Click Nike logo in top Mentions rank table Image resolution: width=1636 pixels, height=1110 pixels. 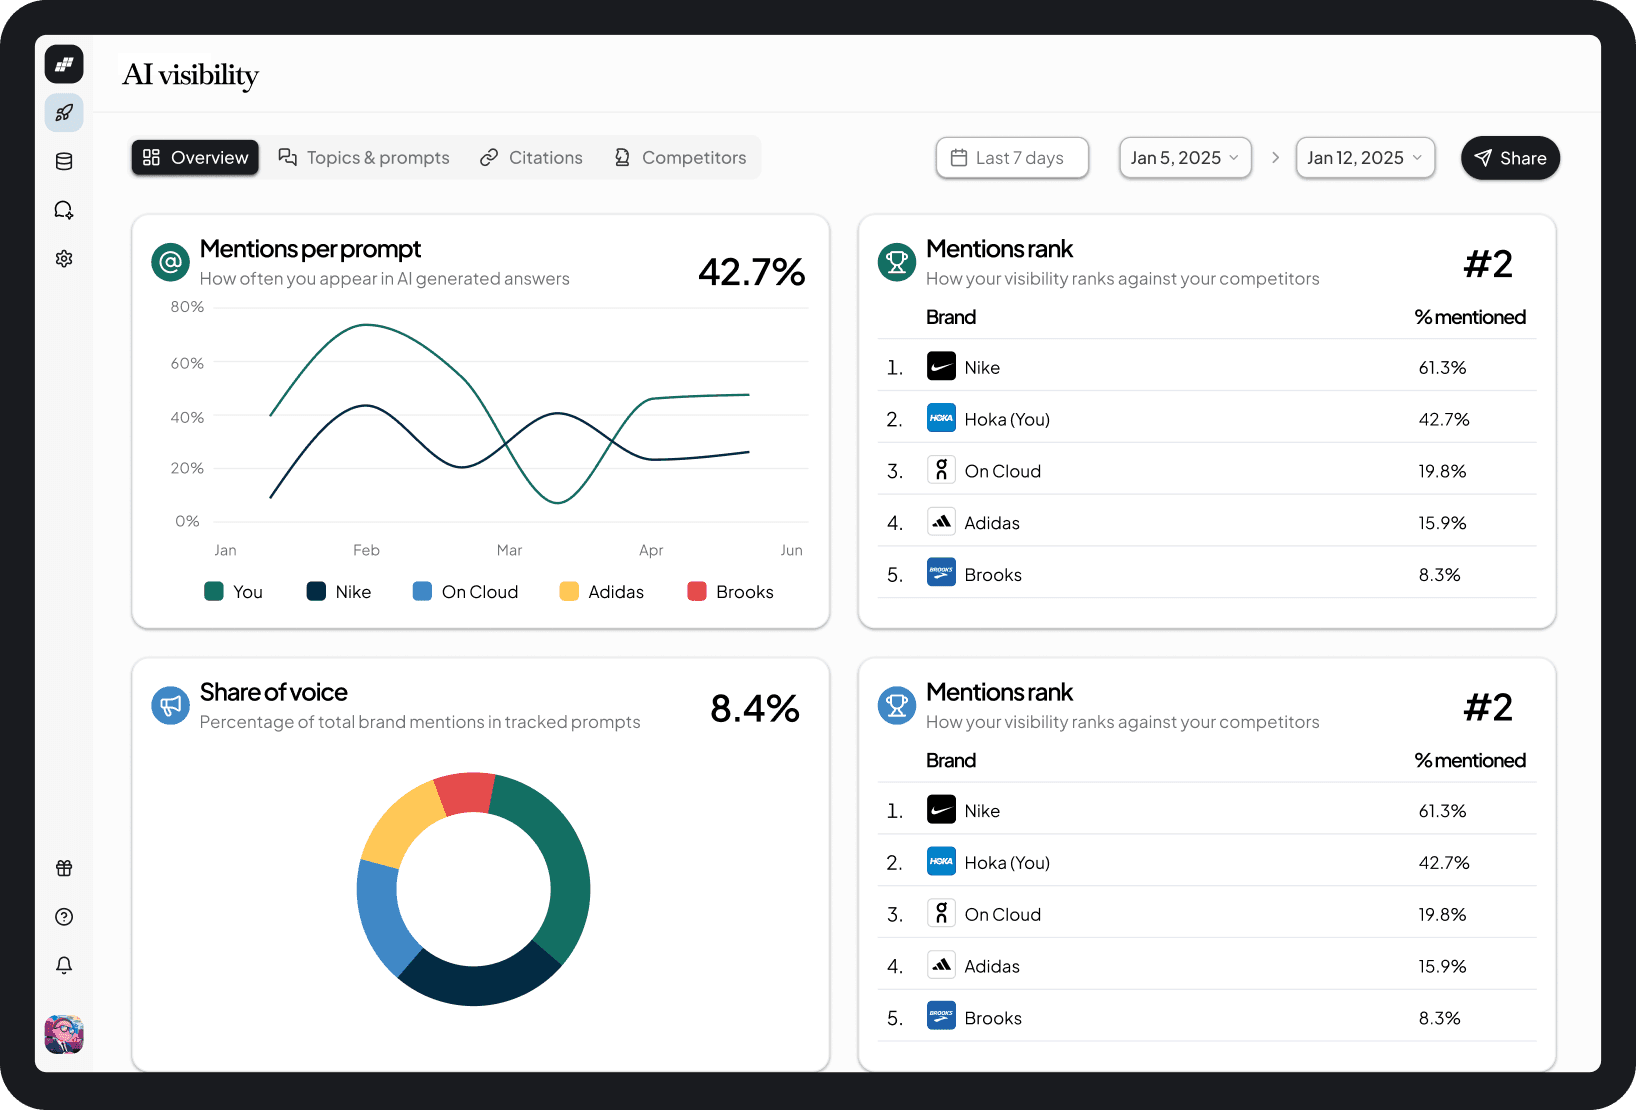click(x=941, y=366)
